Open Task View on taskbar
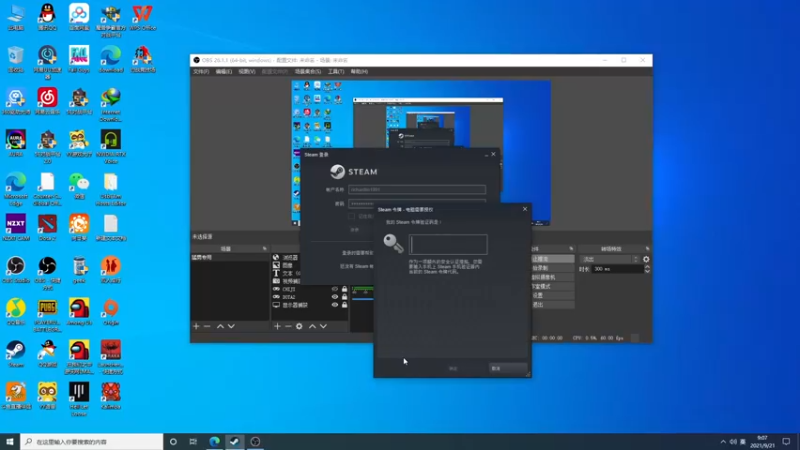800x450 pixels. pos(193,442)
